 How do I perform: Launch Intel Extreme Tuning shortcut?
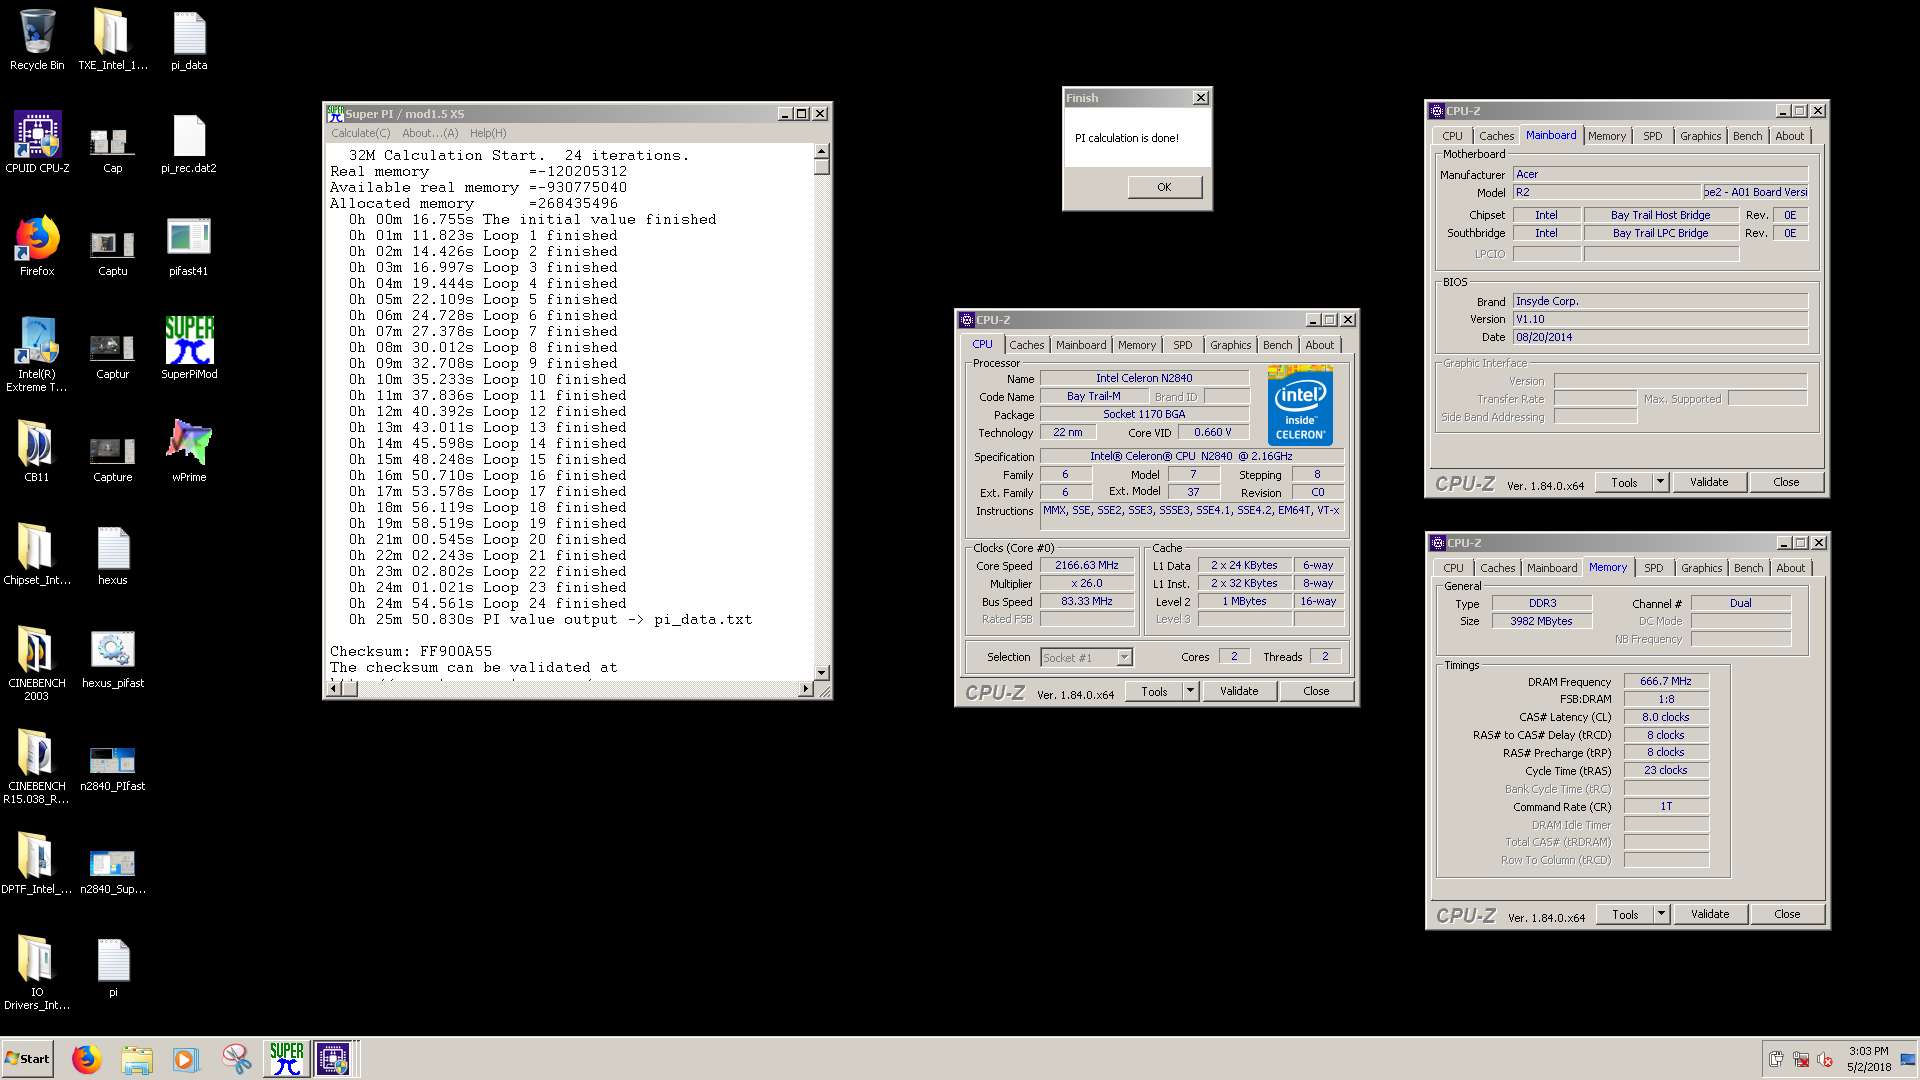click(37, 354)
